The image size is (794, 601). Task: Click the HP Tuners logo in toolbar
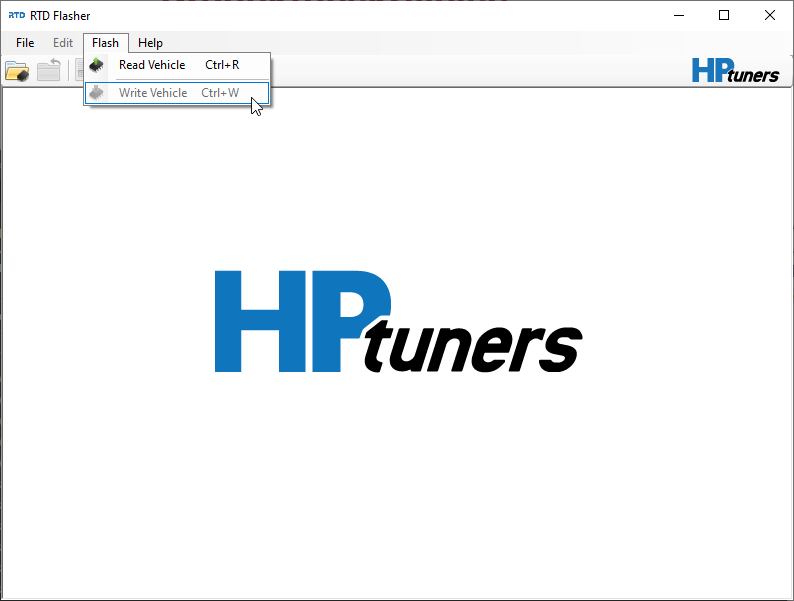click(735, 70)
